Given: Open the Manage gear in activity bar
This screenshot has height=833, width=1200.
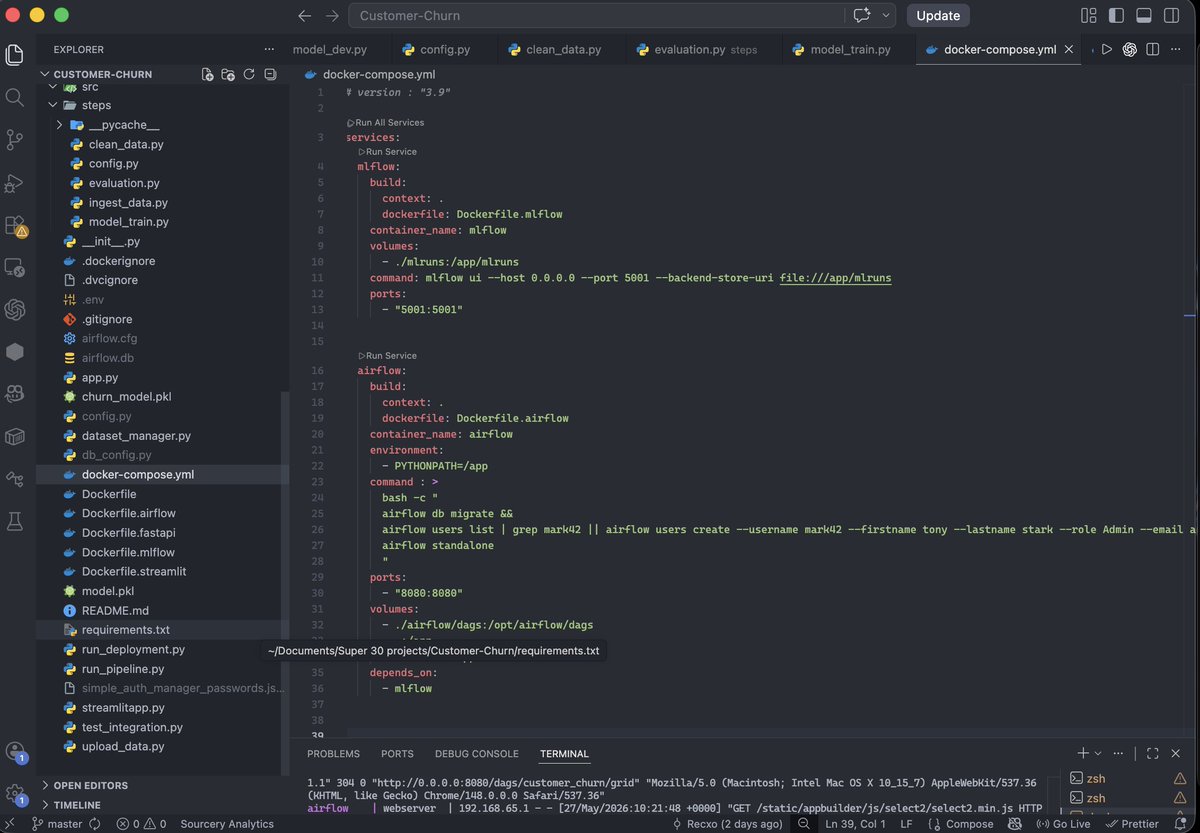Looking at the screenshot, I should point(15,794).
